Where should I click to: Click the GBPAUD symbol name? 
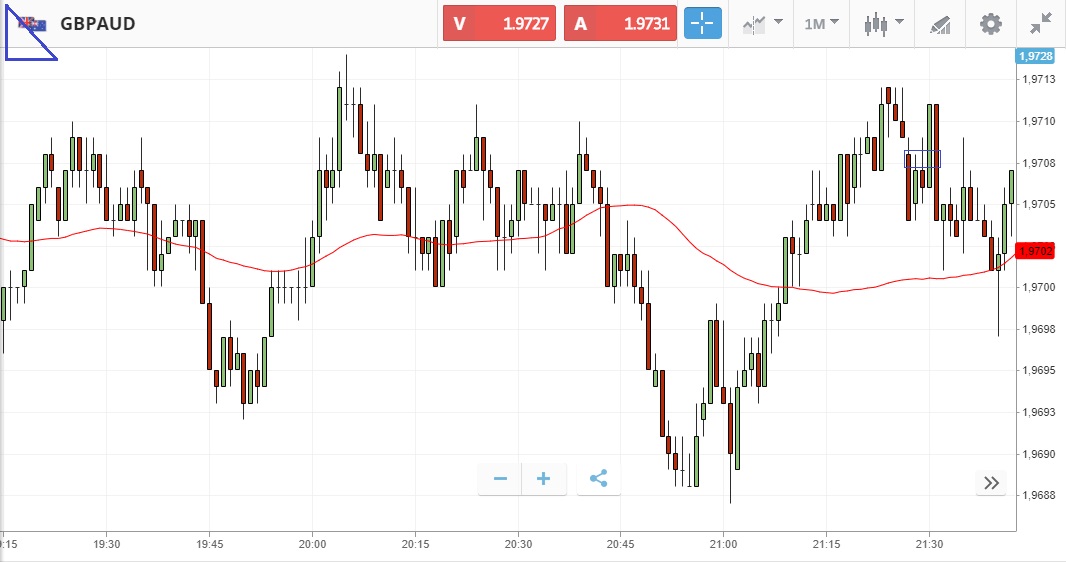pyautogui.click(x=98, y=24)
